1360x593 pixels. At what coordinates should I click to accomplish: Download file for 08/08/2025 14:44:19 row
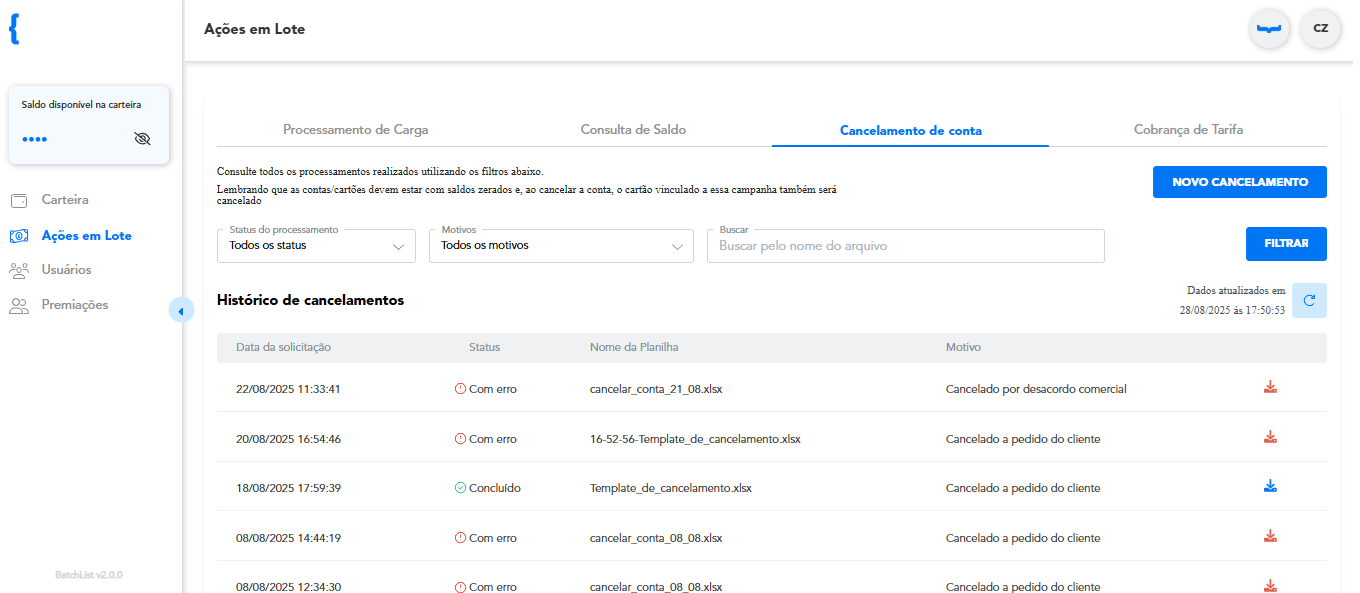pyautogui.click(x=1270, y=536)
